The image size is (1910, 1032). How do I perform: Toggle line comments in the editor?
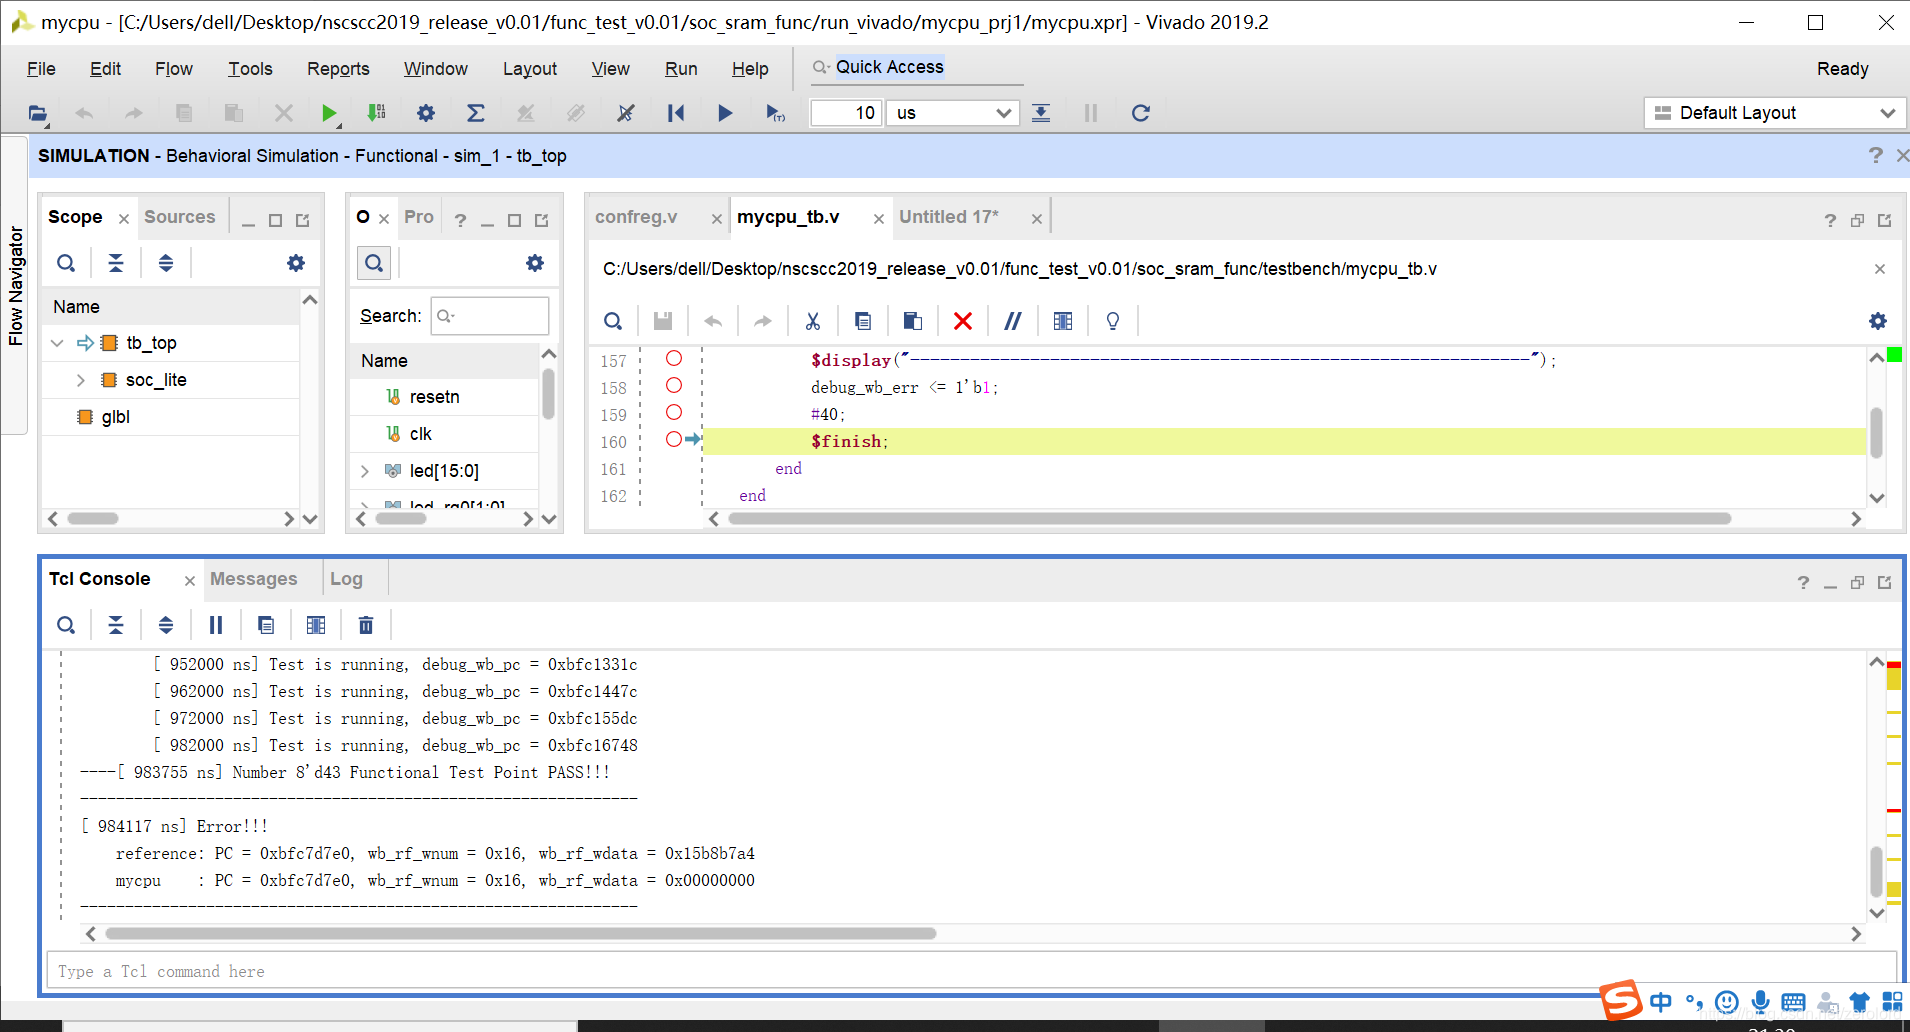coord(1013,321)
